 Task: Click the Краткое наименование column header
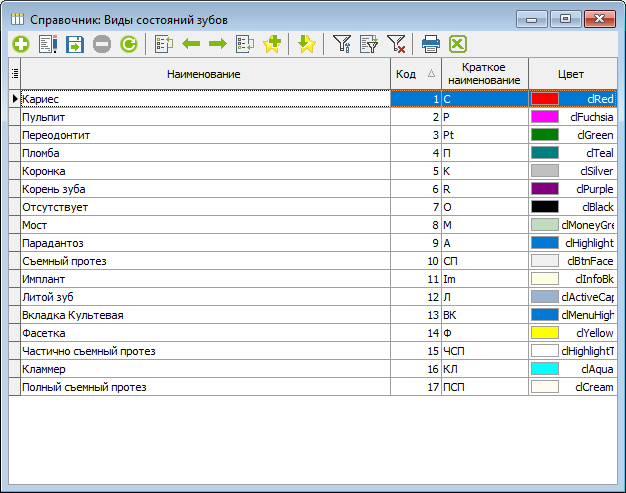tap(484, 74)
